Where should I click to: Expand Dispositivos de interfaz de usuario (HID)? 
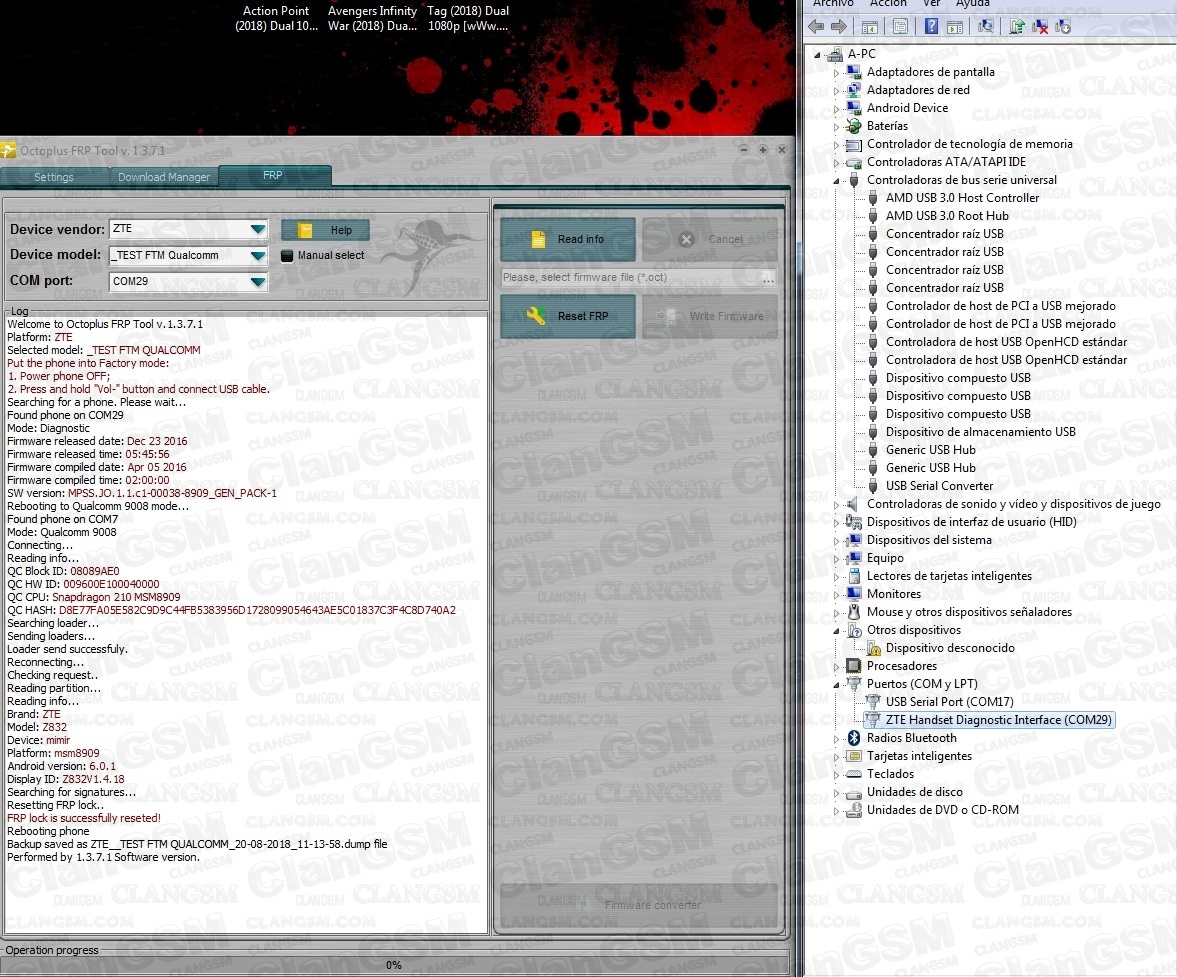point(836,523)
